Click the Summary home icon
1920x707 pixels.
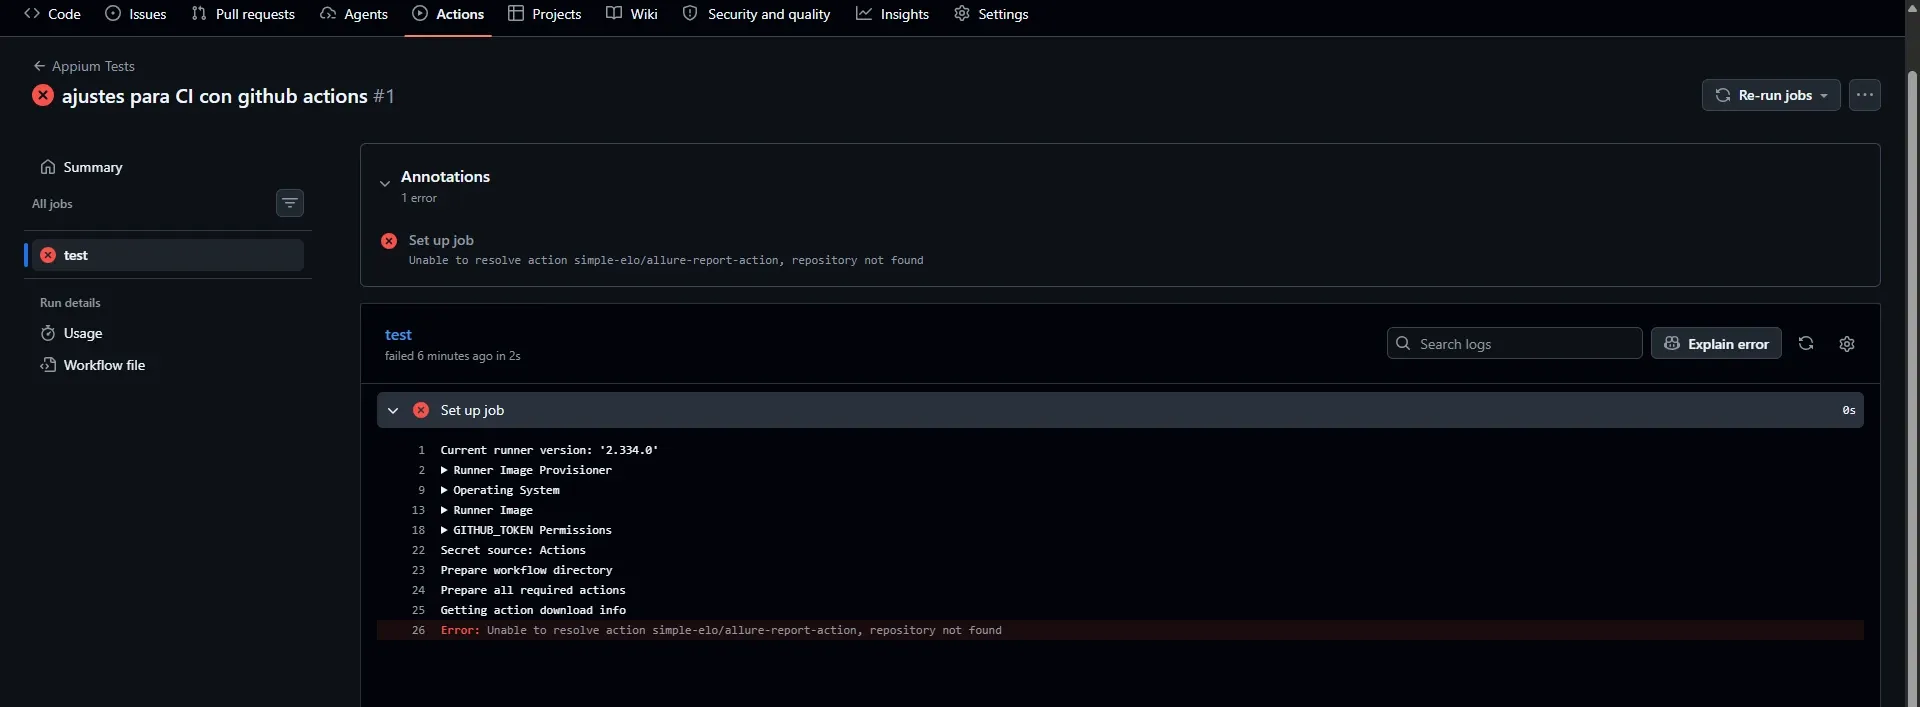48,167
